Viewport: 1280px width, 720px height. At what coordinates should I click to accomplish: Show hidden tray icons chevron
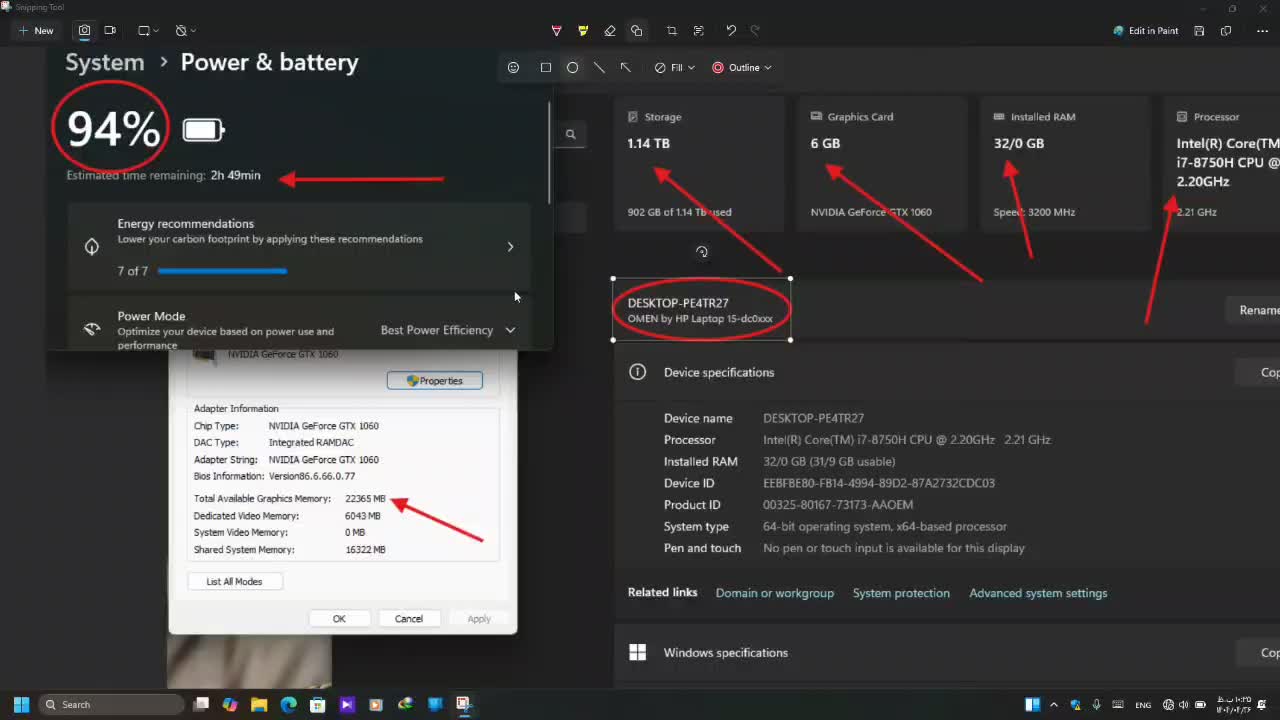pyautogui.click(x=1054, y=705)
